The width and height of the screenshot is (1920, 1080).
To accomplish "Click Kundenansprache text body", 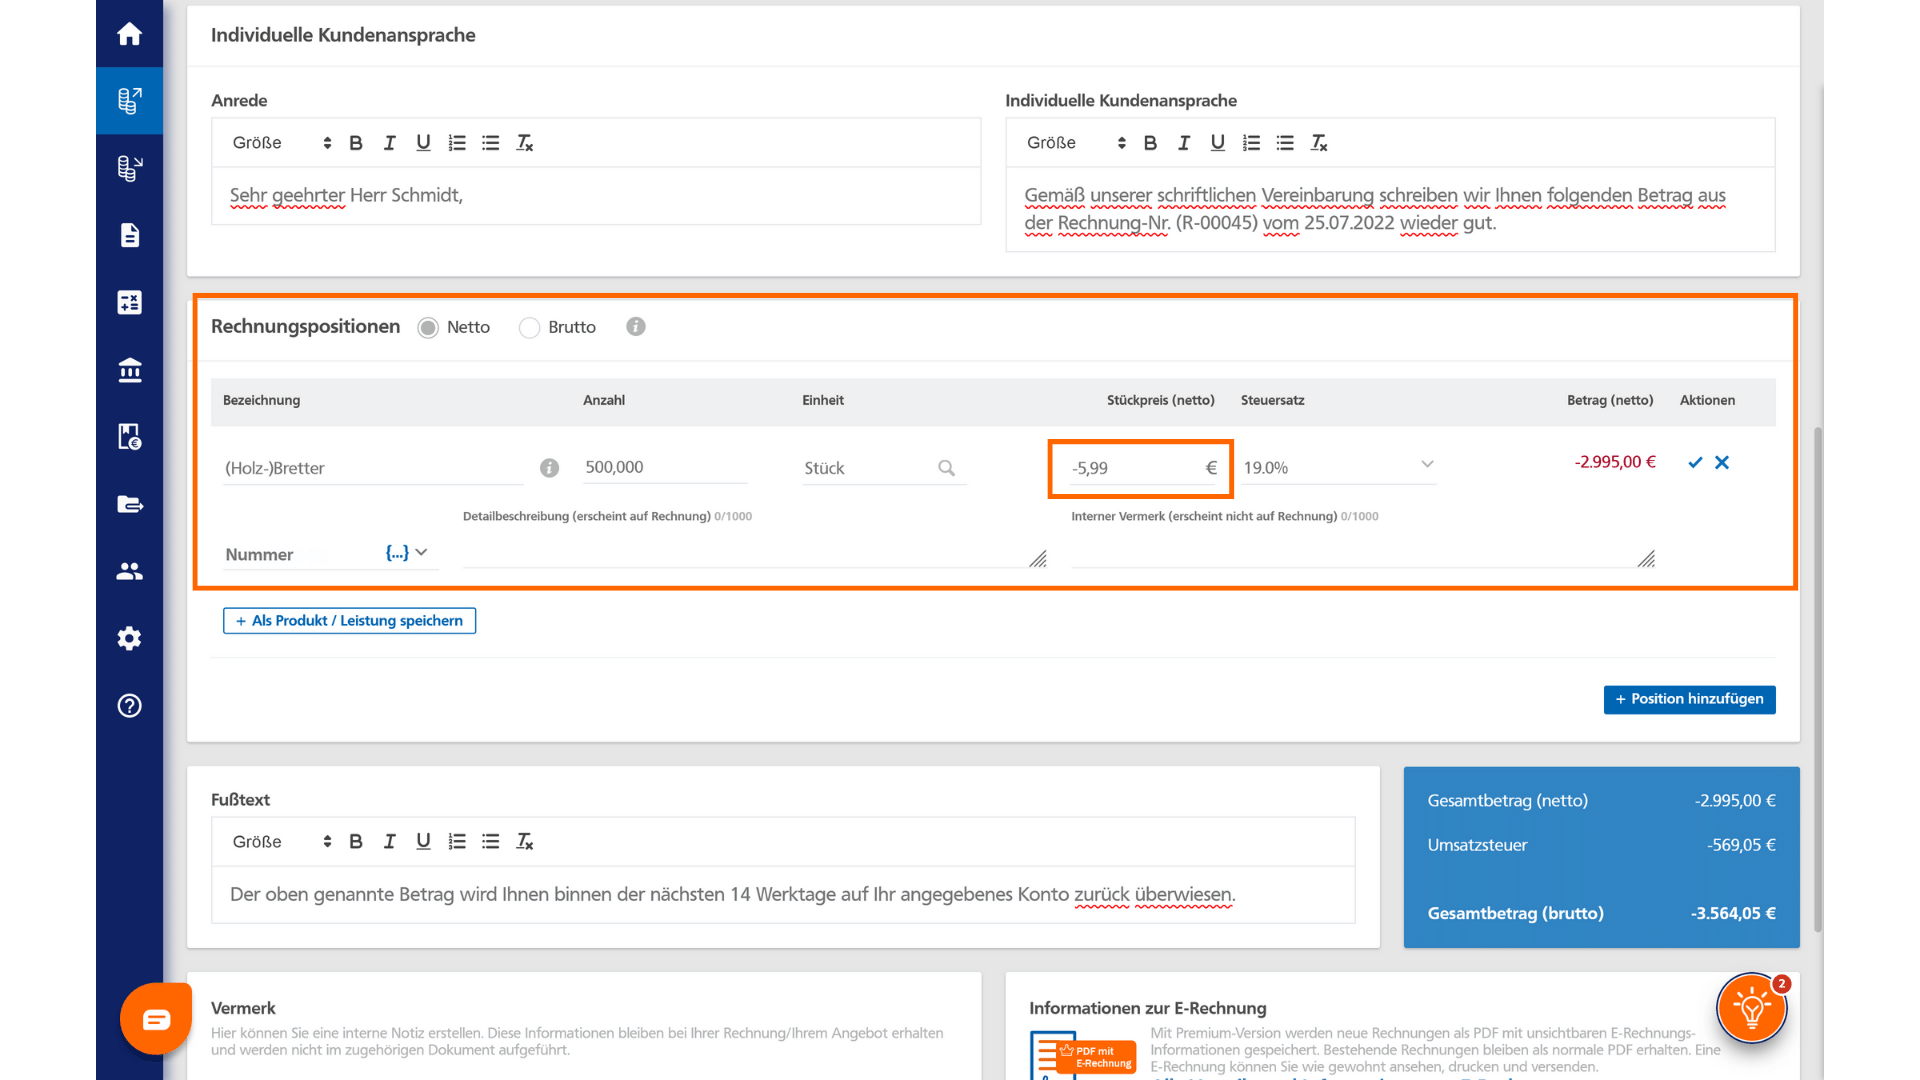I will click(1374, 209).
